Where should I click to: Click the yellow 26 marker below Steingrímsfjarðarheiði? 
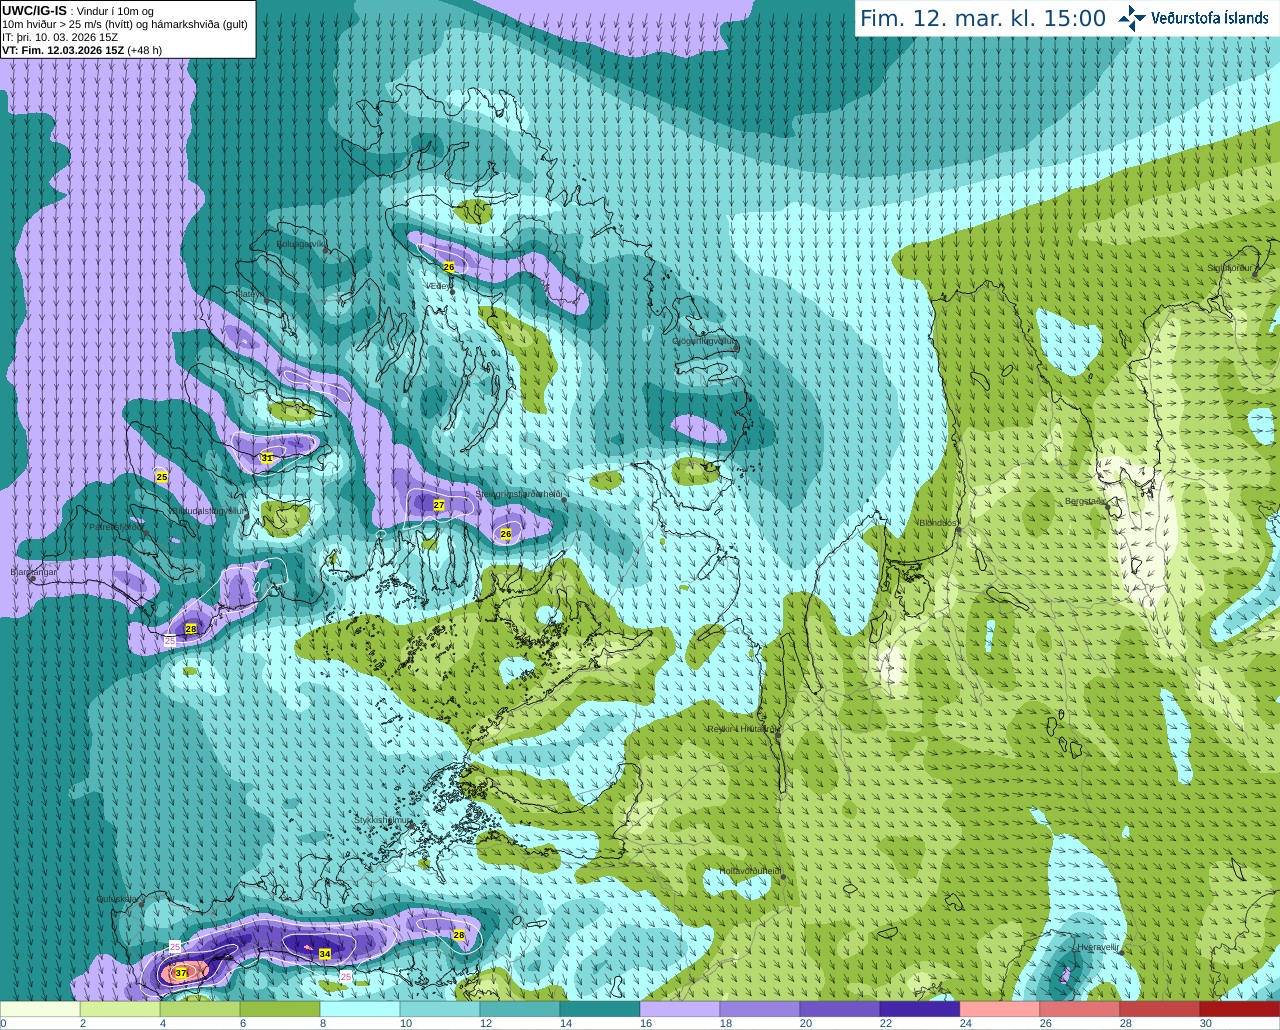coord(506,534)
